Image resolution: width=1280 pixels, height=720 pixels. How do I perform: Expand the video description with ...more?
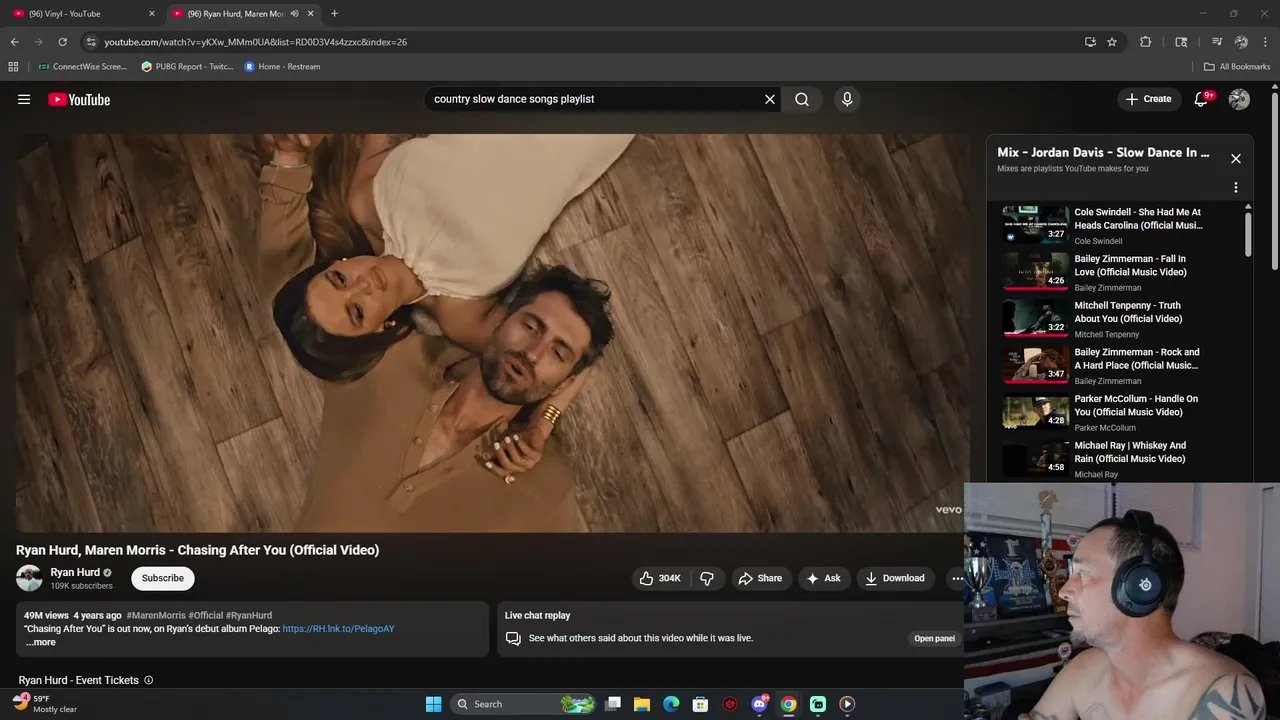pos(41,642)
